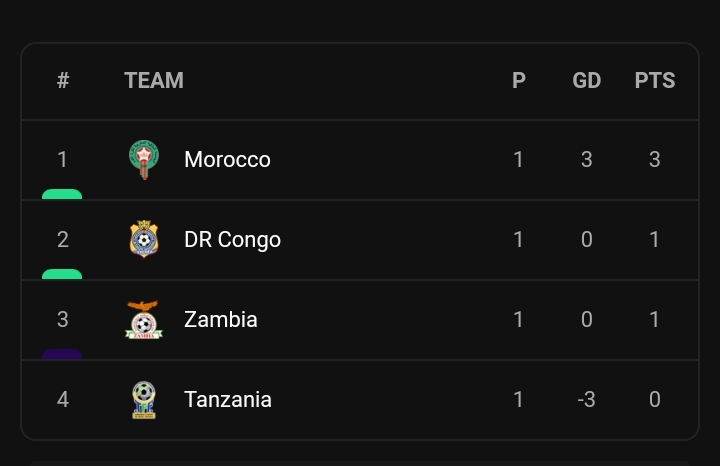720x466 pixels.
Task: Click Tanzania's goal difference of -3
Action: pyautogui.click(x=587, y=400)
